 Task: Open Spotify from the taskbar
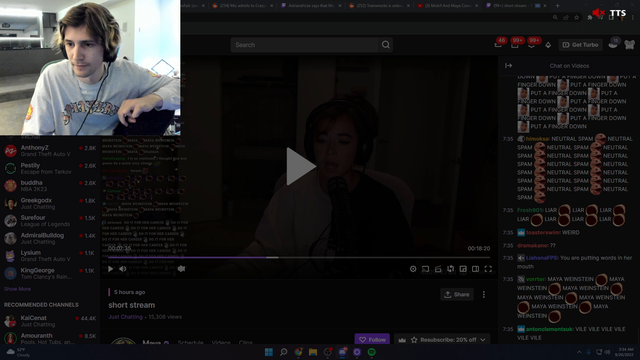[371, 352]
